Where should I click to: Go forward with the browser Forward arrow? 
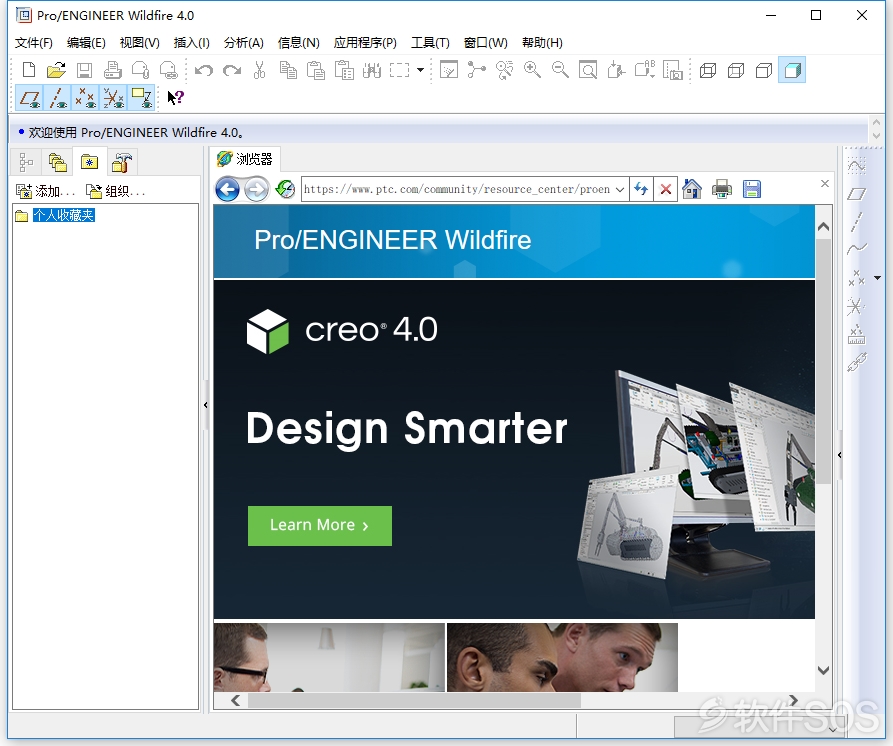pos(256,189)
